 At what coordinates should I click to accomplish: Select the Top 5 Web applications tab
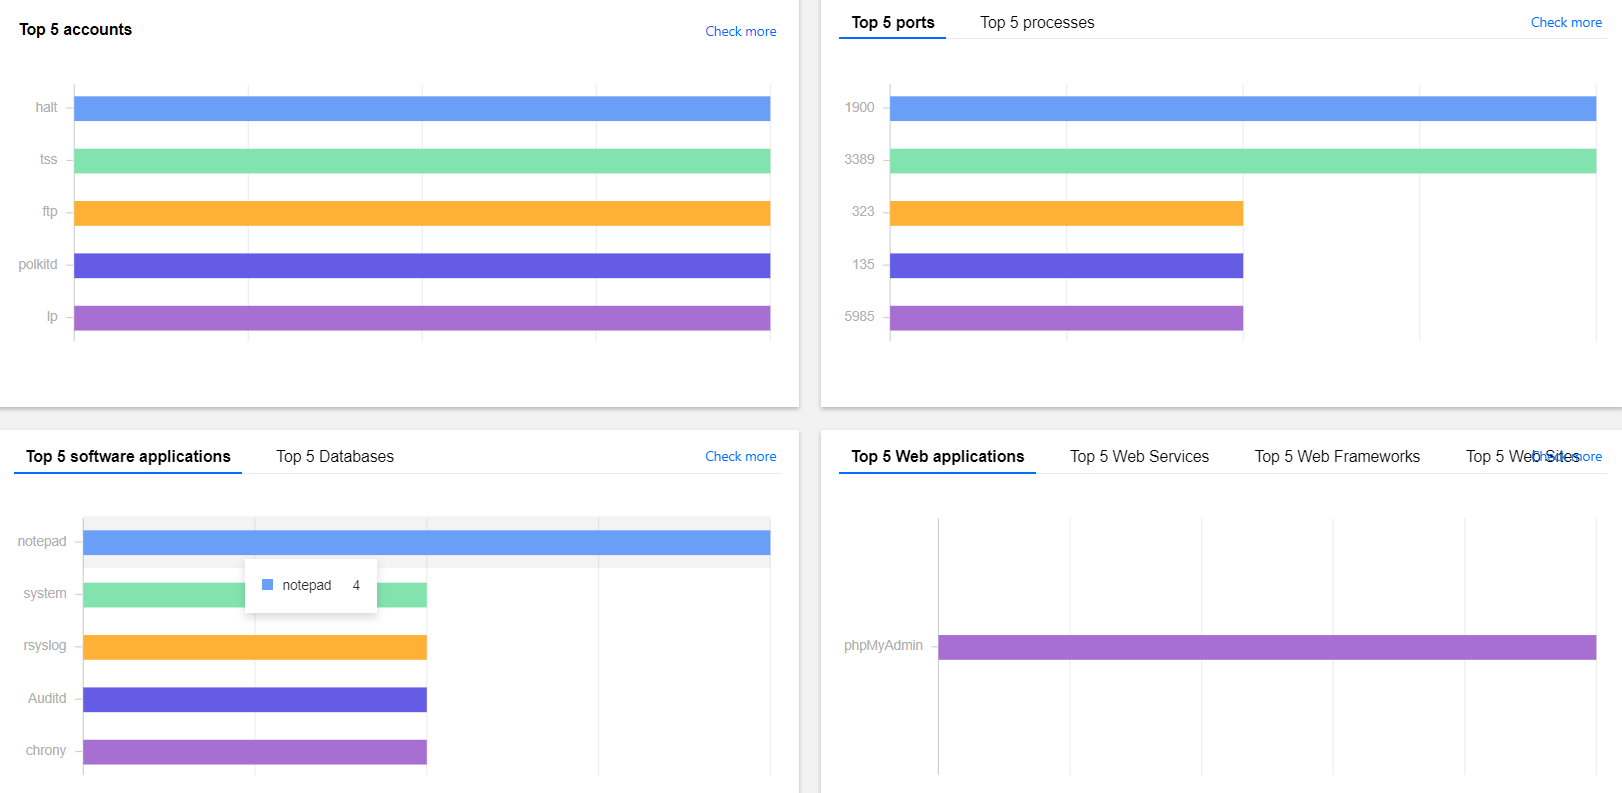(x=937, y=457)
